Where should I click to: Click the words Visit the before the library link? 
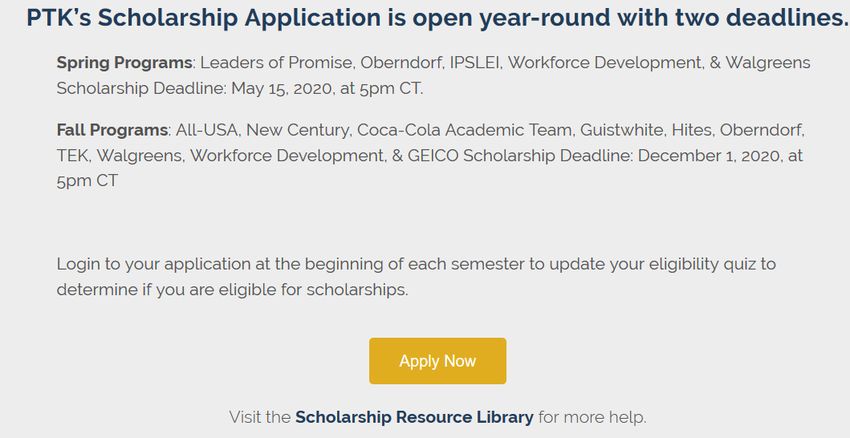pos(260,417)
